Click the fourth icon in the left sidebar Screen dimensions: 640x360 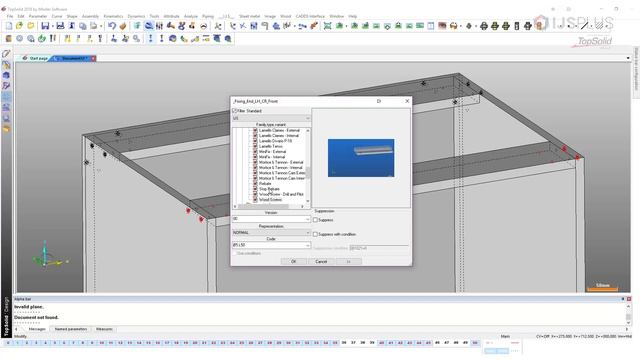coord(6,86)
